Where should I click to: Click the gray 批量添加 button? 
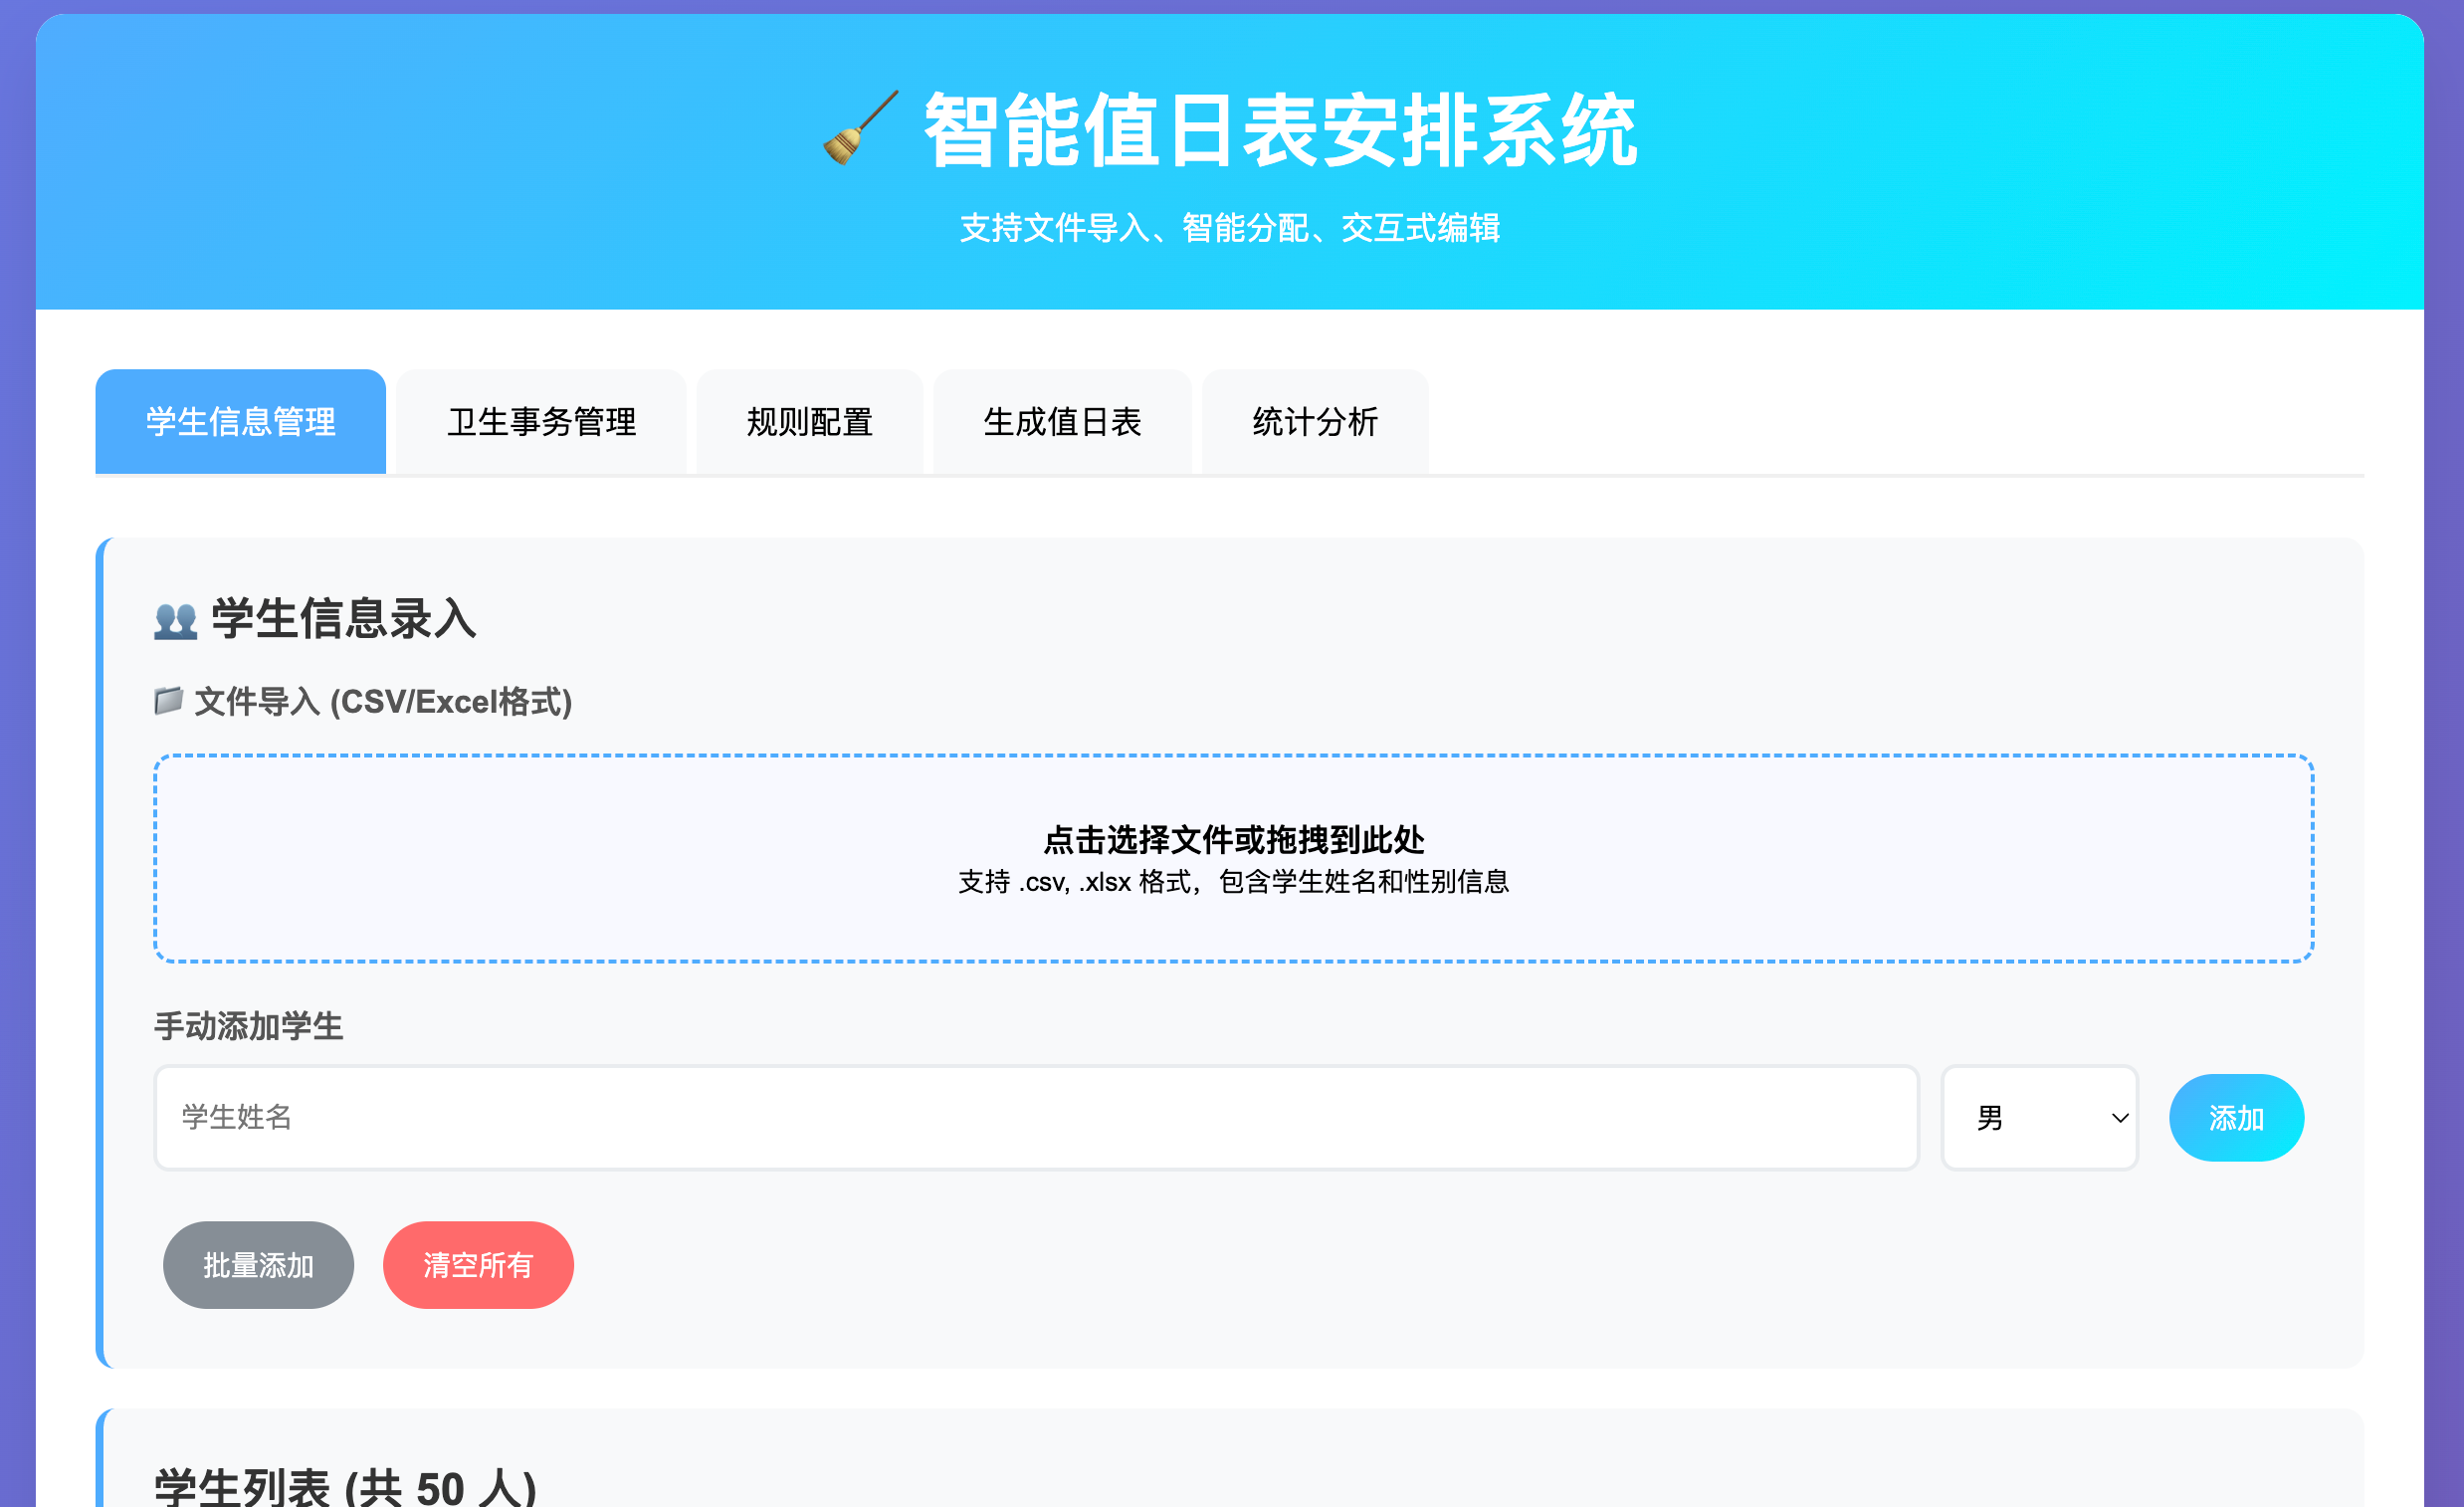[258, 1264]
